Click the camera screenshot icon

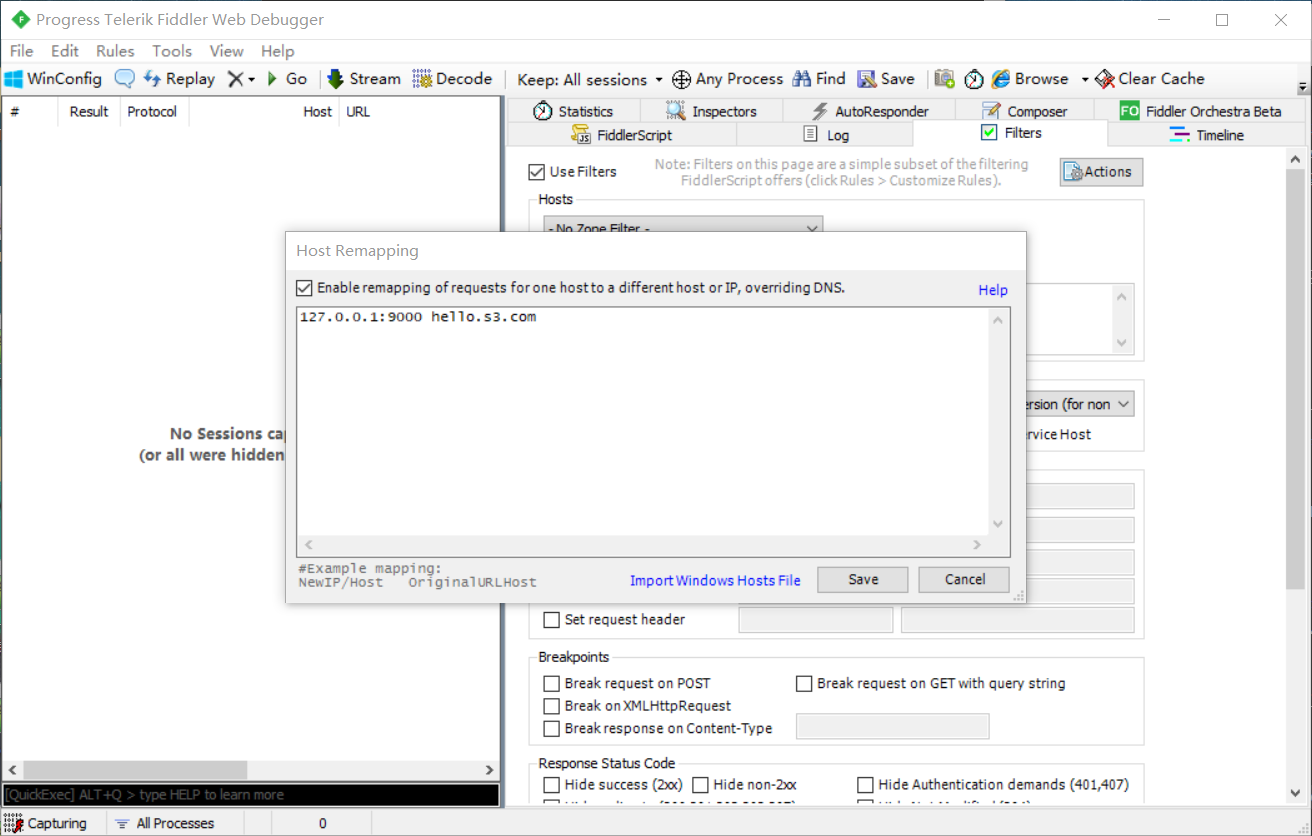[944, 79]
